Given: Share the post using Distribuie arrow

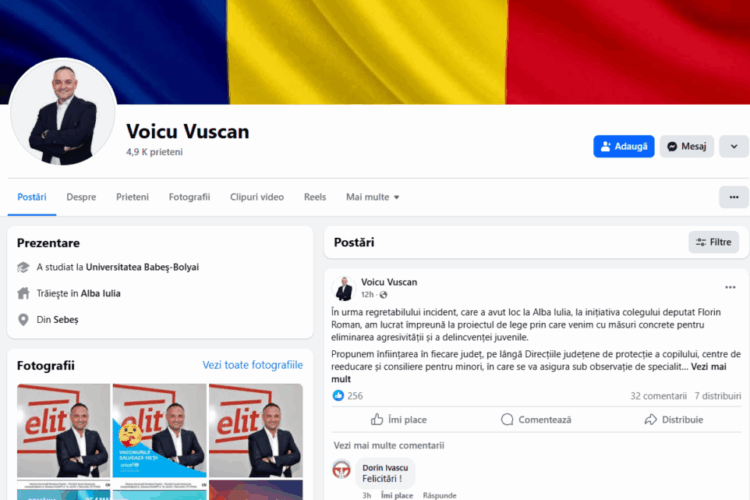Looking at the screenshot, I should (x=651, y=420).
